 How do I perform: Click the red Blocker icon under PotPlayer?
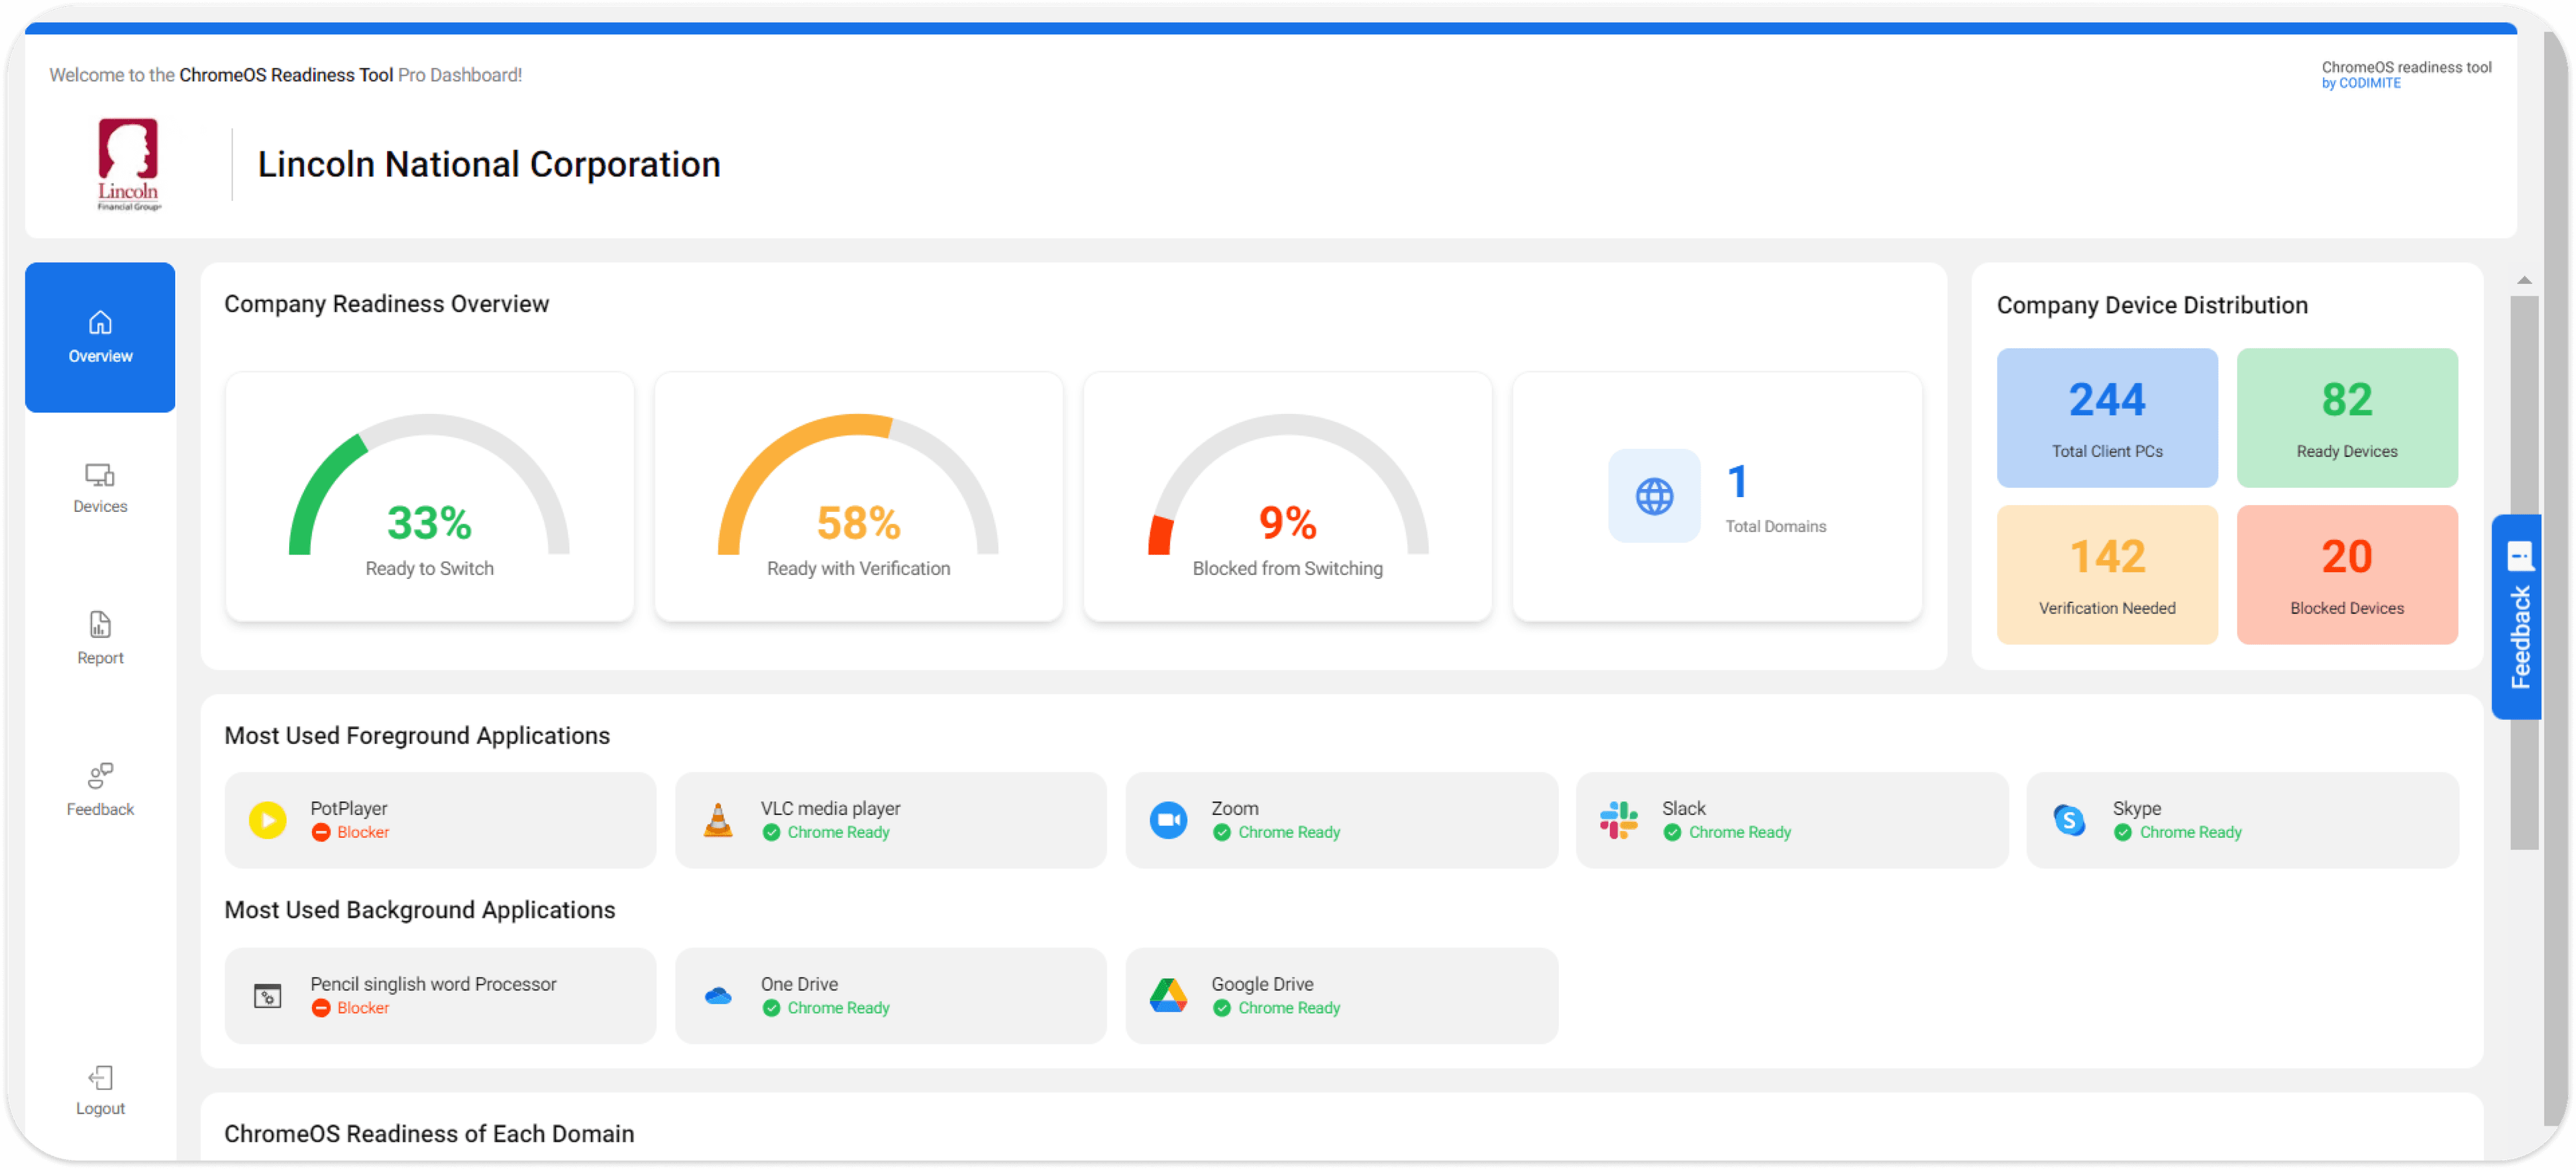tap(321, 833)
